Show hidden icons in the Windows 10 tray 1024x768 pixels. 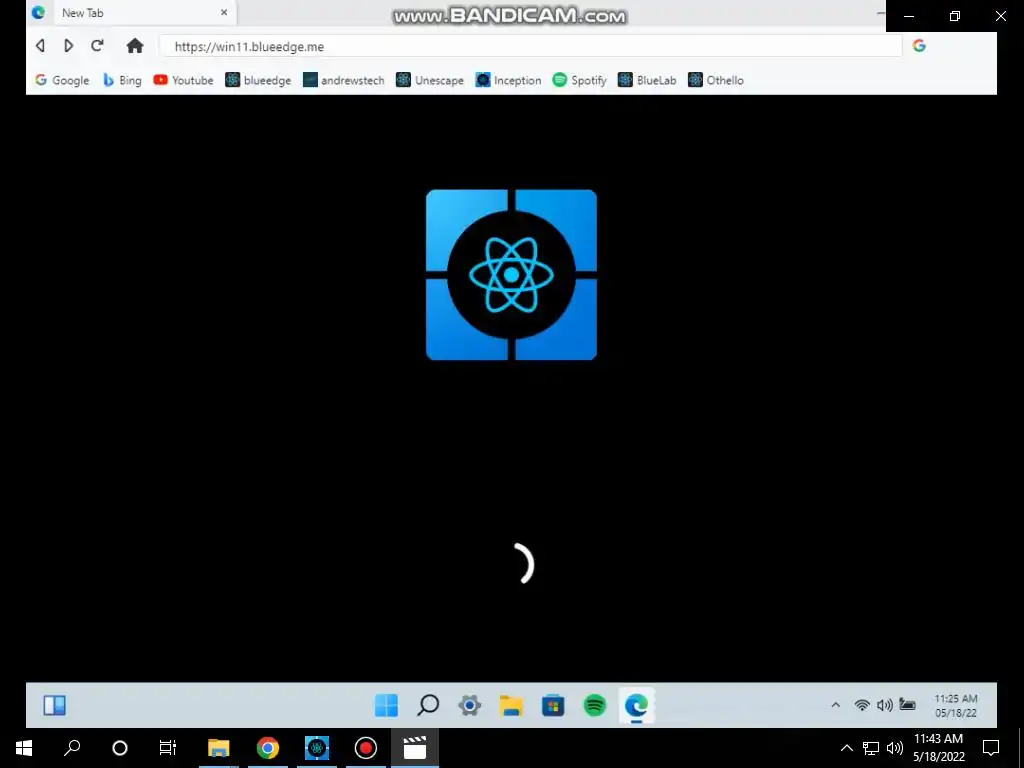click(x=846, y=748)
